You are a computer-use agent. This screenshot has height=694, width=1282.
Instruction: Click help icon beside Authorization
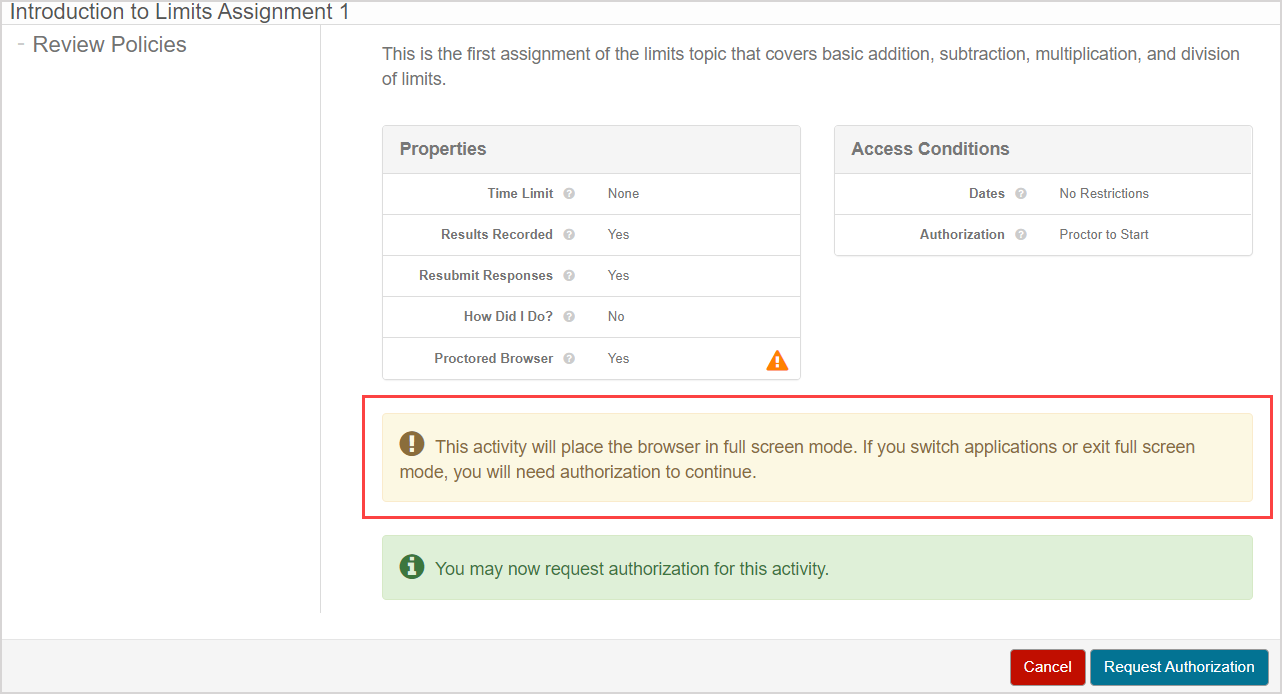pyautogui.click(x=1021, y=235)
